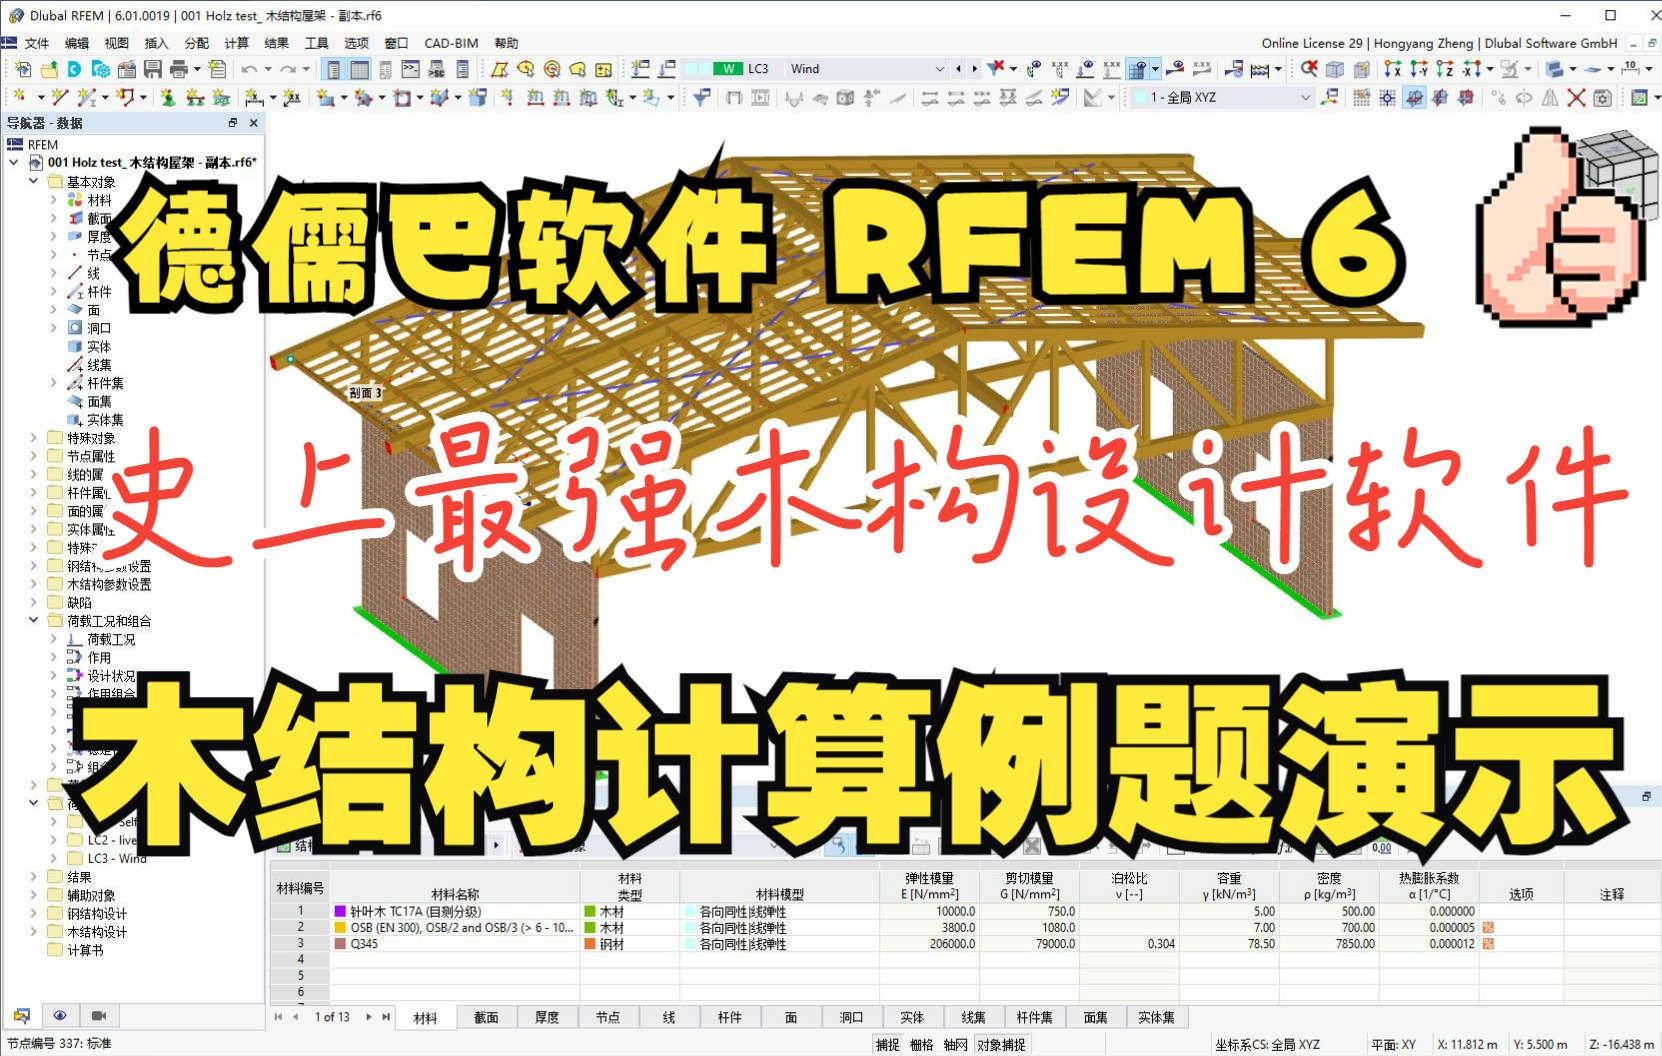Screen dimensions: 1662x1056
Task: Expand the 杆件集 tree node
Action: point(54,383)
